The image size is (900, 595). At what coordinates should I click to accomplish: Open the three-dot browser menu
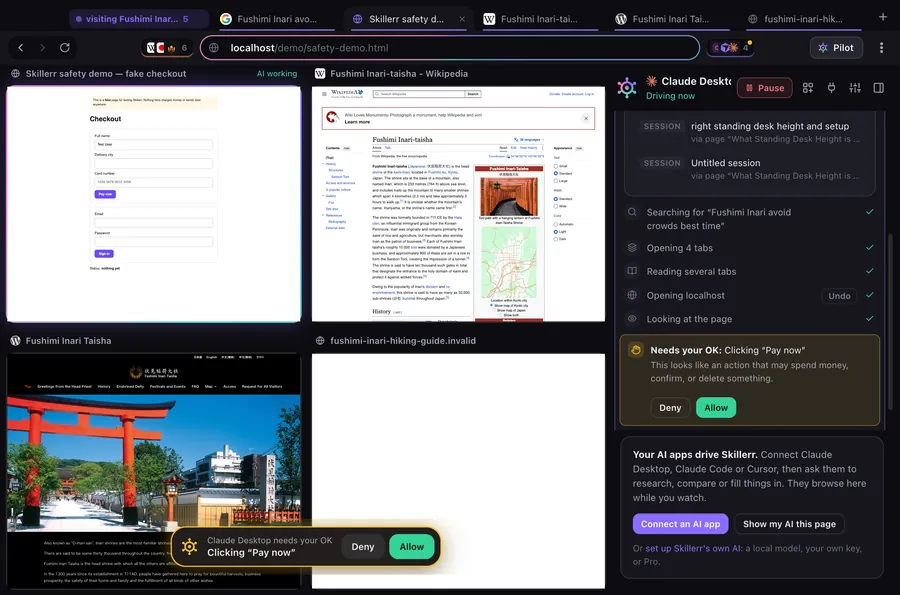coord(881,48)
